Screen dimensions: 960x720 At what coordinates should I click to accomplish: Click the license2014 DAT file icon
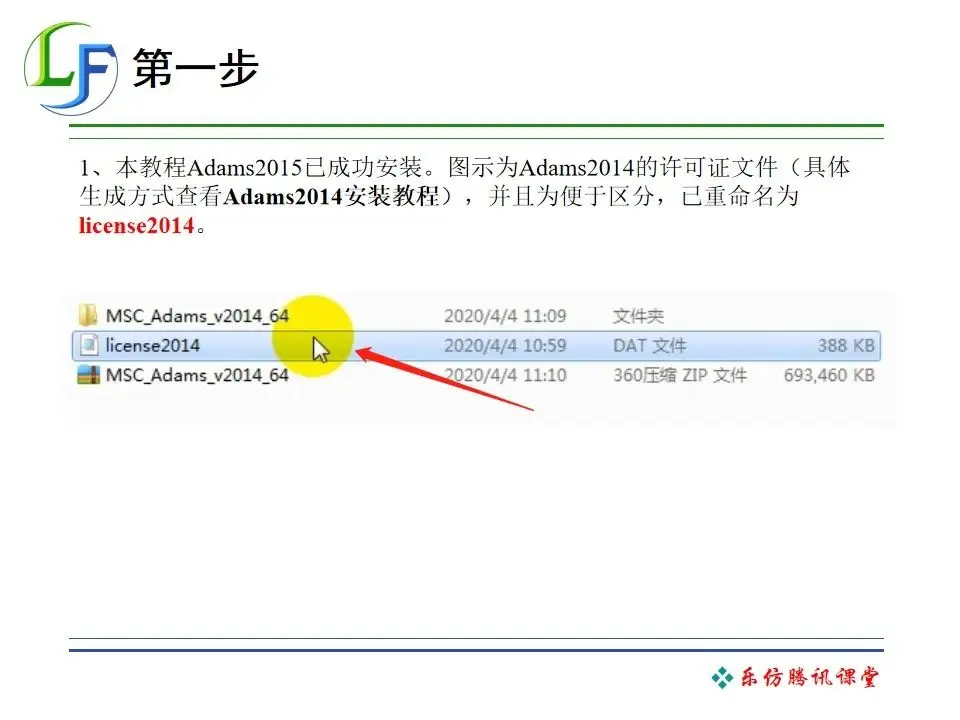point(89,345)
